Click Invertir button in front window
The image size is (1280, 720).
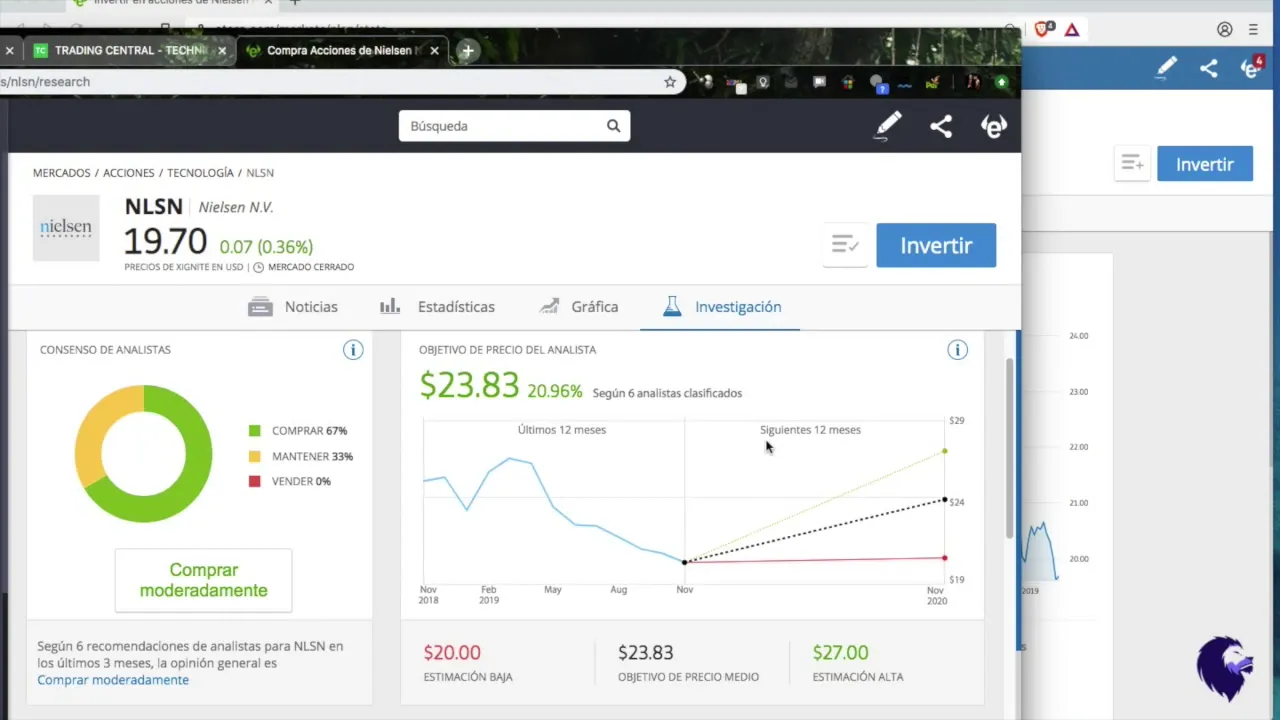pyautogui.click(x=936, y=245)
